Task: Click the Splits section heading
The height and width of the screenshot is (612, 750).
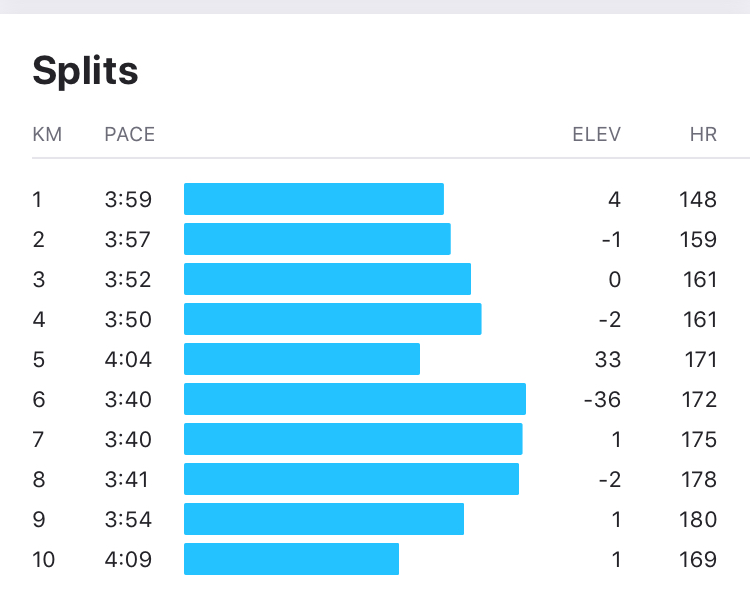Action: [x=85, y=71]
